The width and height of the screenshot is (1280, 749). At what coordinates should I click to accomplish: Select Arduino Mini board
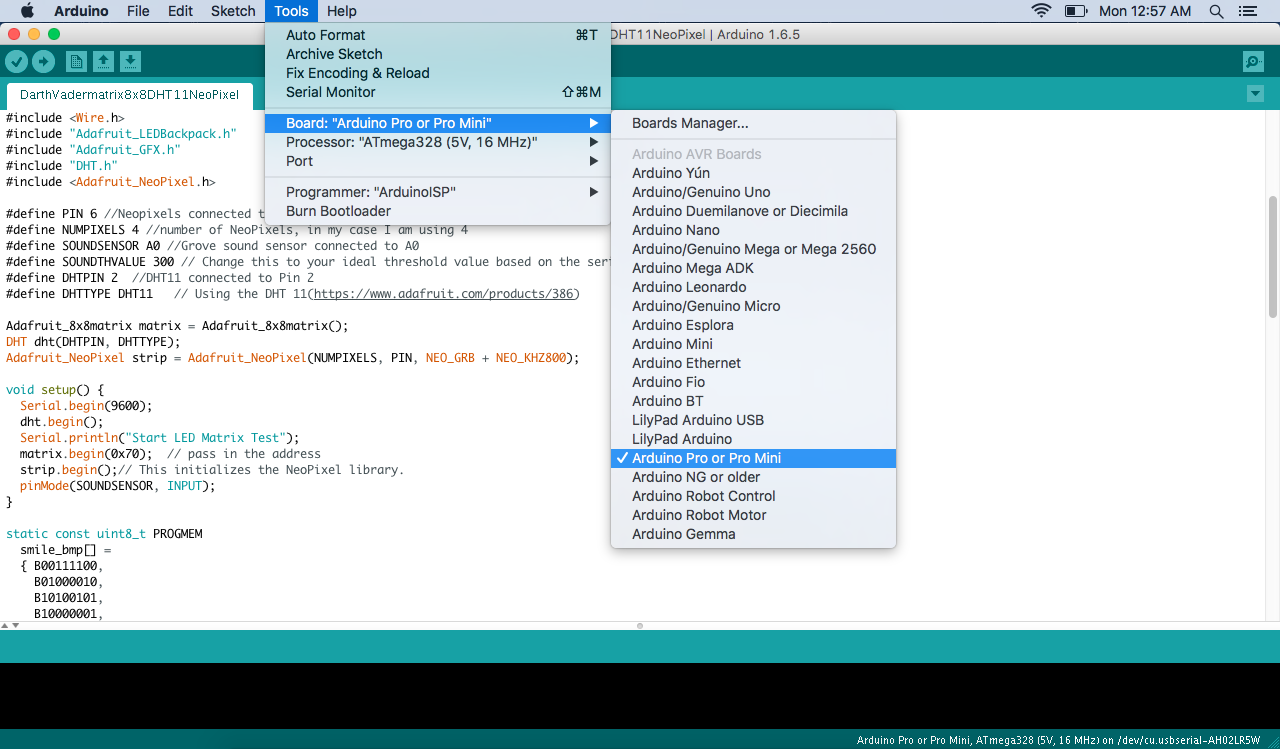pyautogui.click(x=753, y=344)
